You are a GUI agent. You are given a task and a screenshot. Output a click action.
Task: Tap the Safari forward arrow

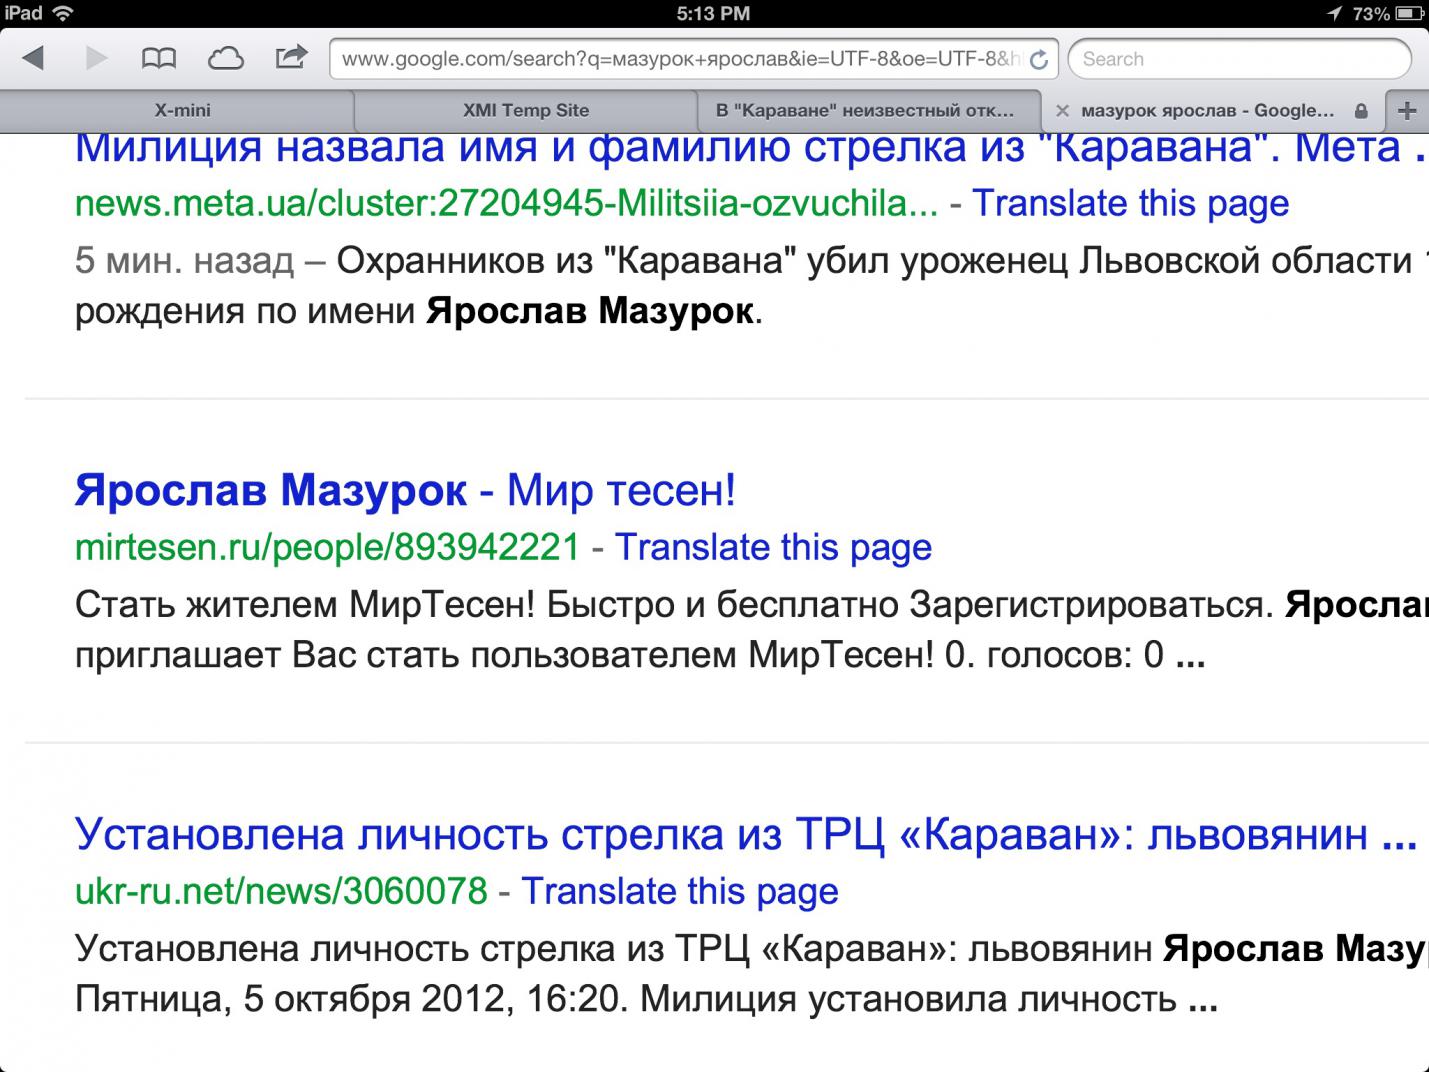pos(96,58)
